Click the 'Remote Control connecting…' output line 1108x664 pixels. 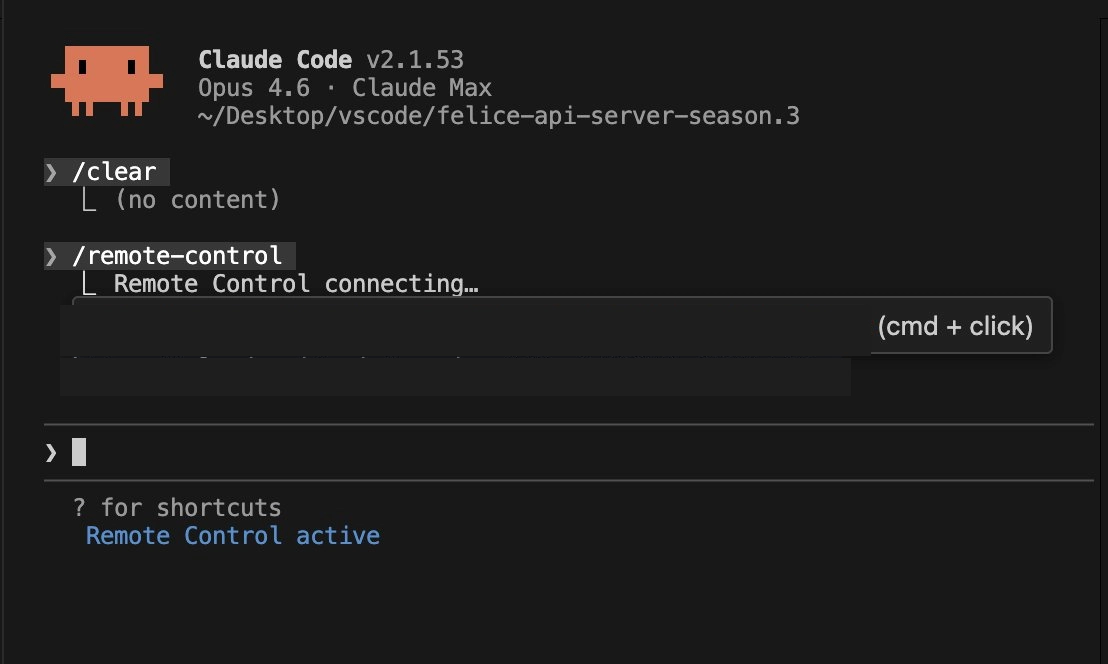click(x=296, y=284)
